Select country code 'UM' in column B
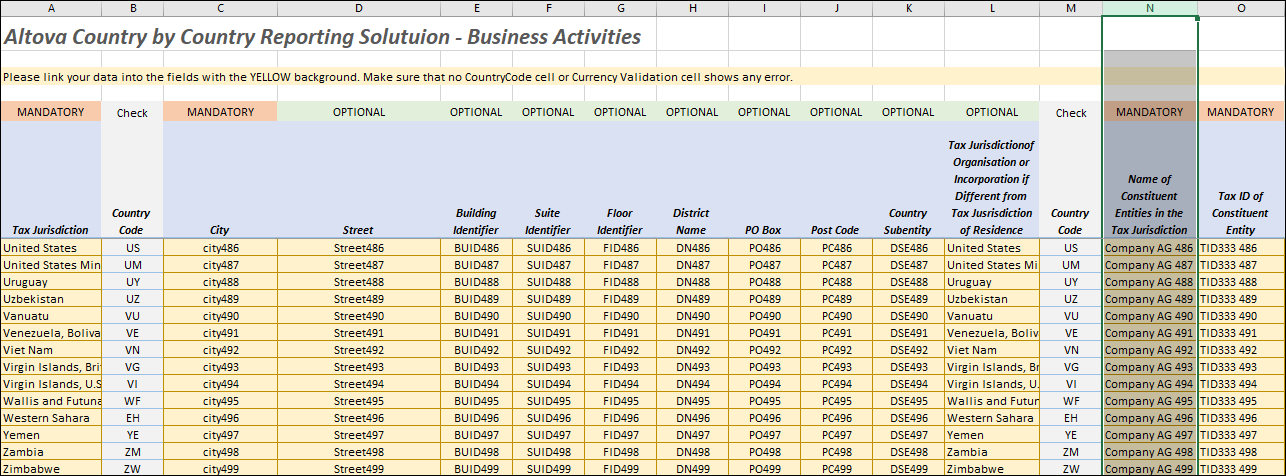 [132, 265]
